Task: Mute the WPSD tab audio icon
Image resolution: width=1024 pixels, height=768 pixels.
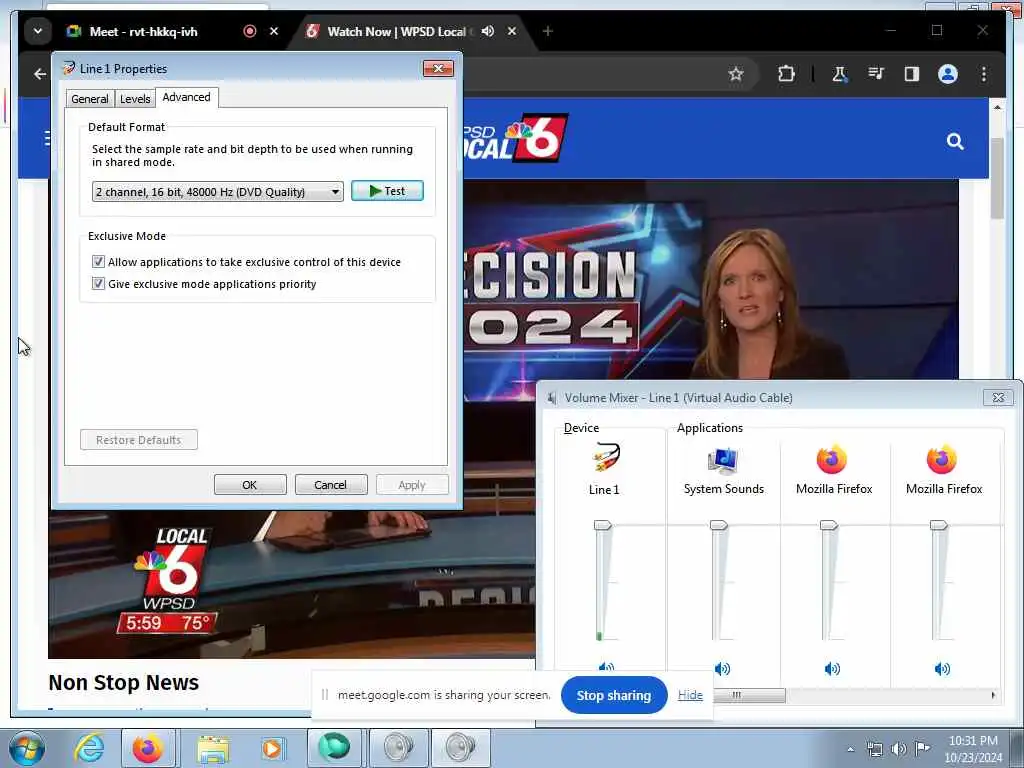Action: [487, 31]
